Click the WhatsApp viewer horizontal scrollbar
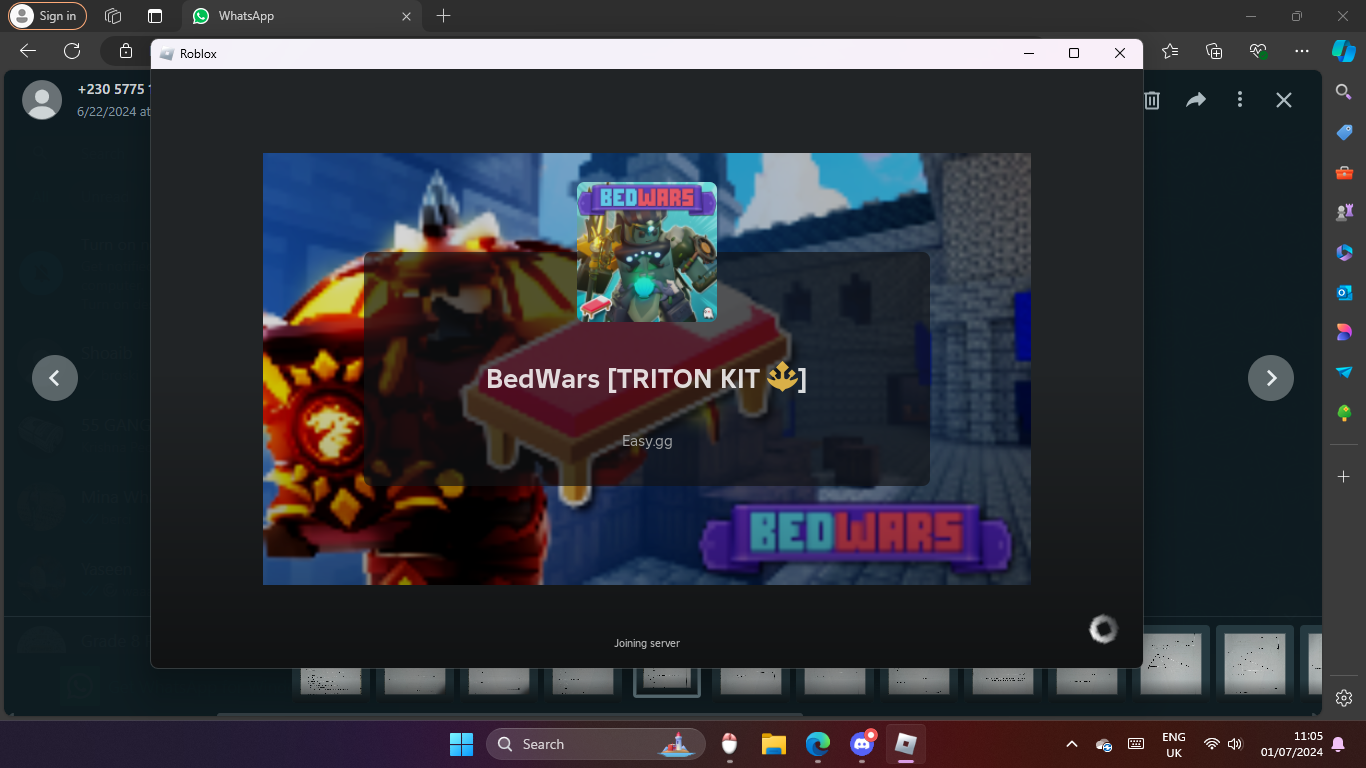The height and width of the screenshot is (768, 1366). 510,715
